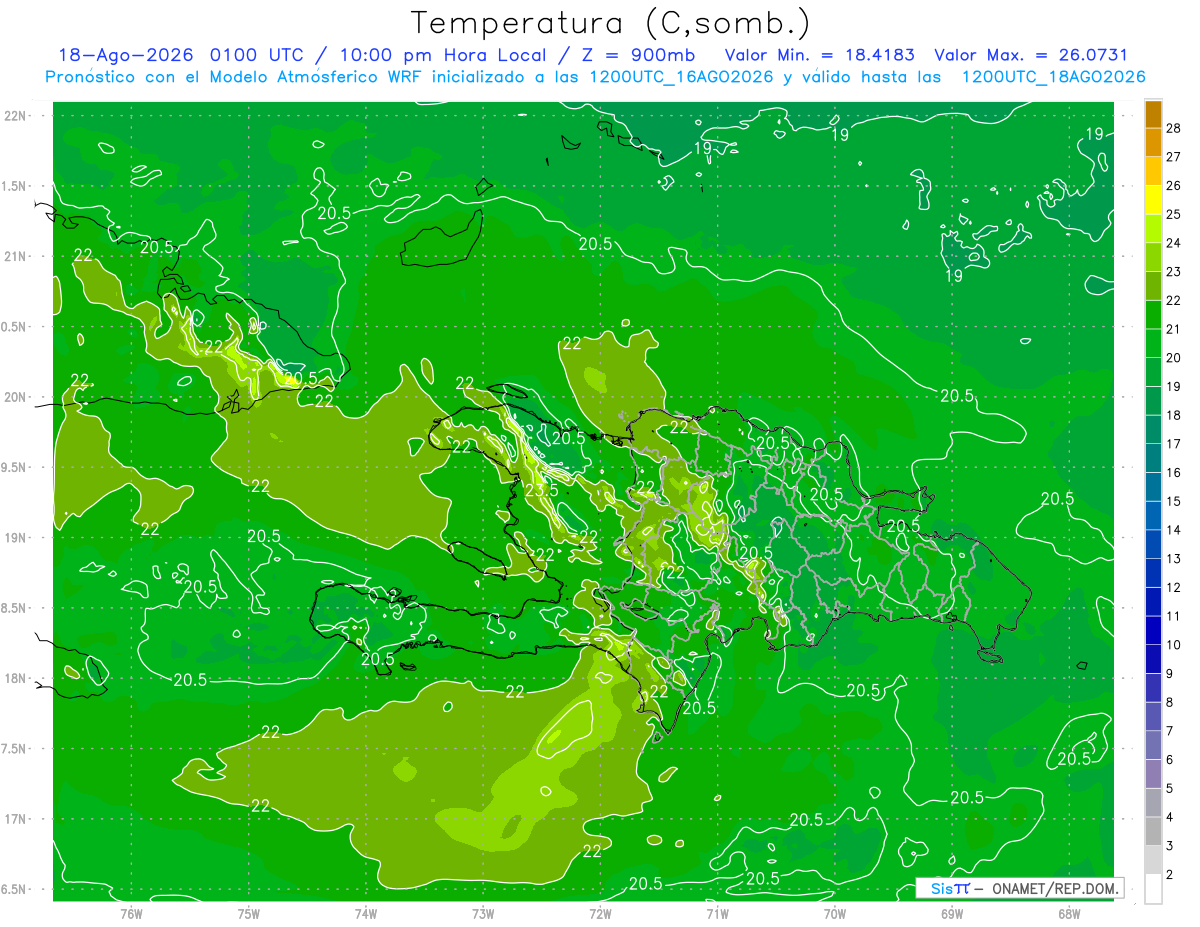
Task: Select the green color bar segment between 20 and 21
Action: point(1153,344)
